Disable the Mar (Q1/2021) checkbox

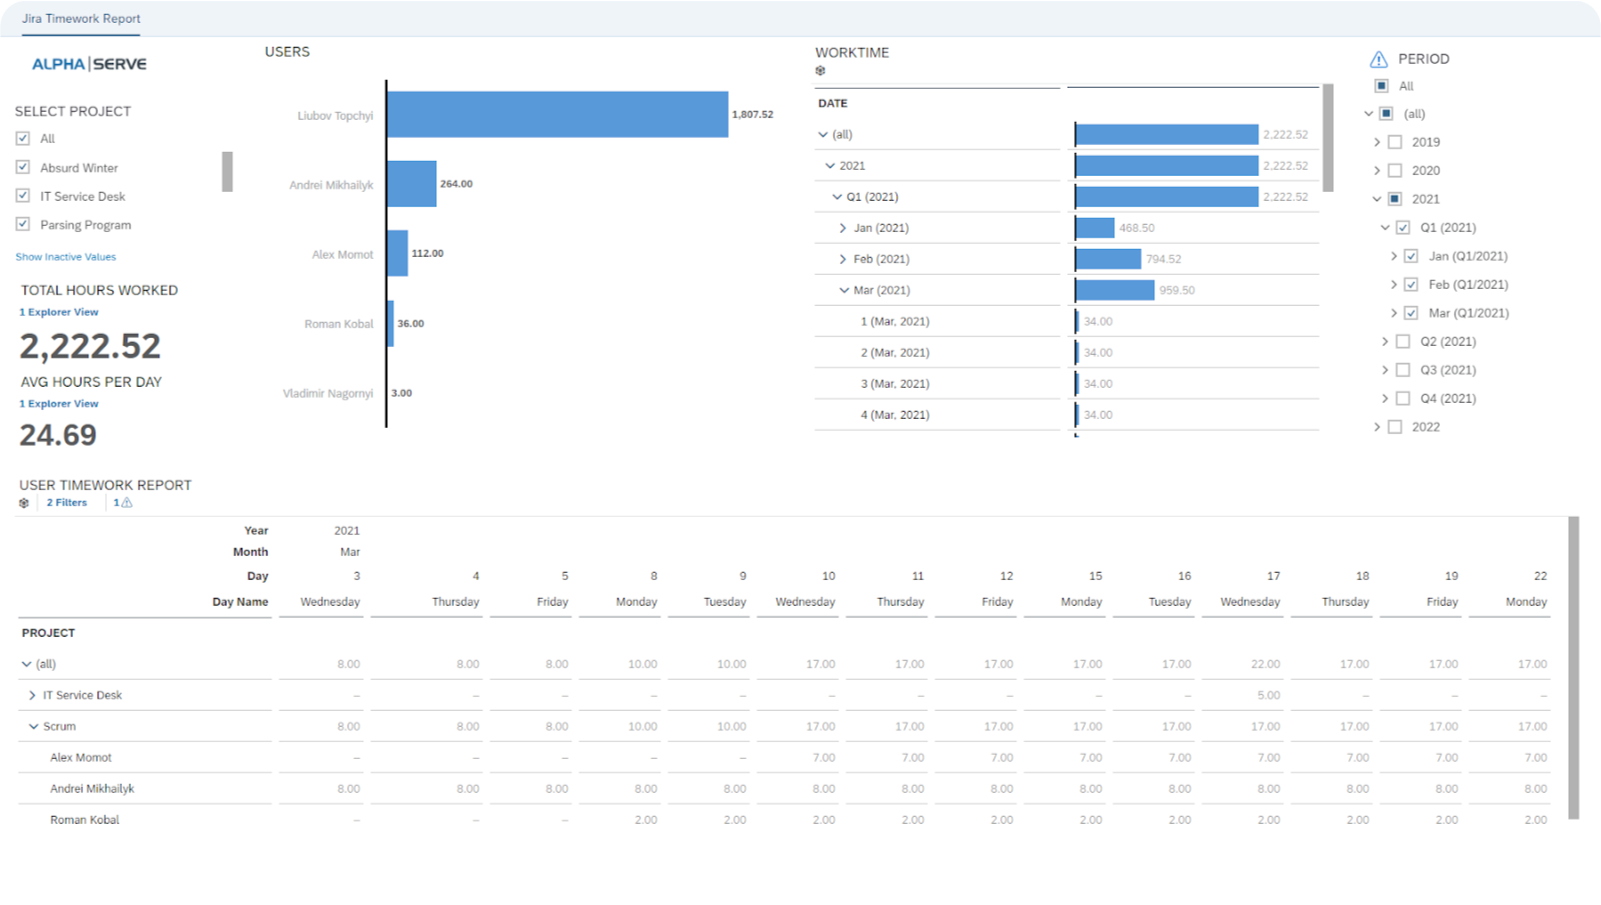pyautogui.click(x=1411, y=312)
